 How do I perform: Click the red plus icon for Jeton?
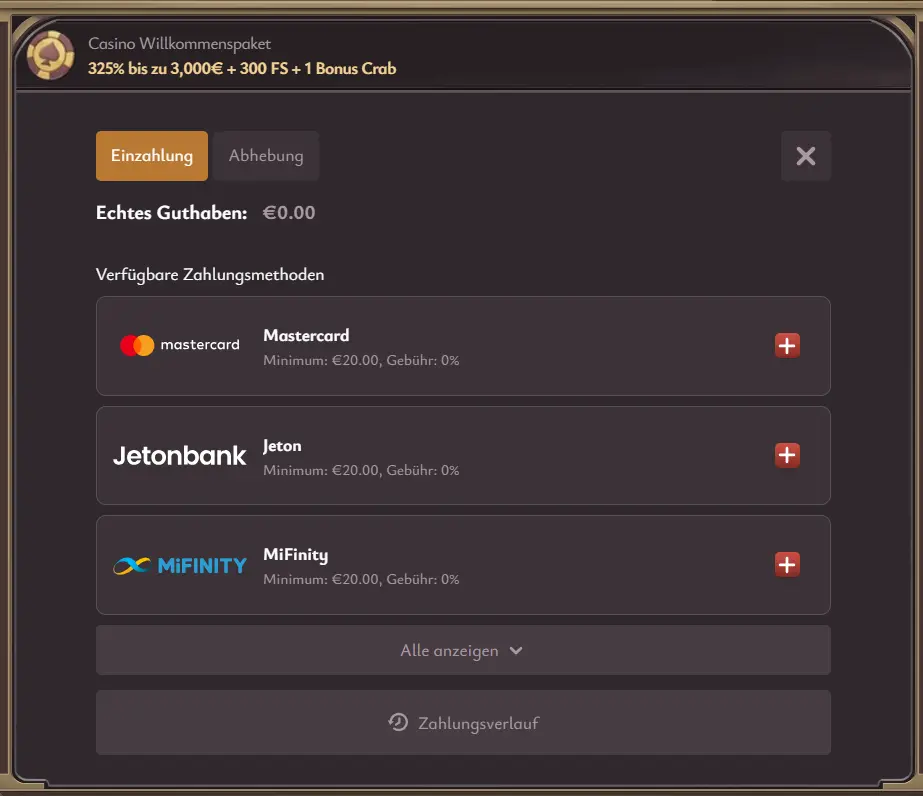pos(787,455)
